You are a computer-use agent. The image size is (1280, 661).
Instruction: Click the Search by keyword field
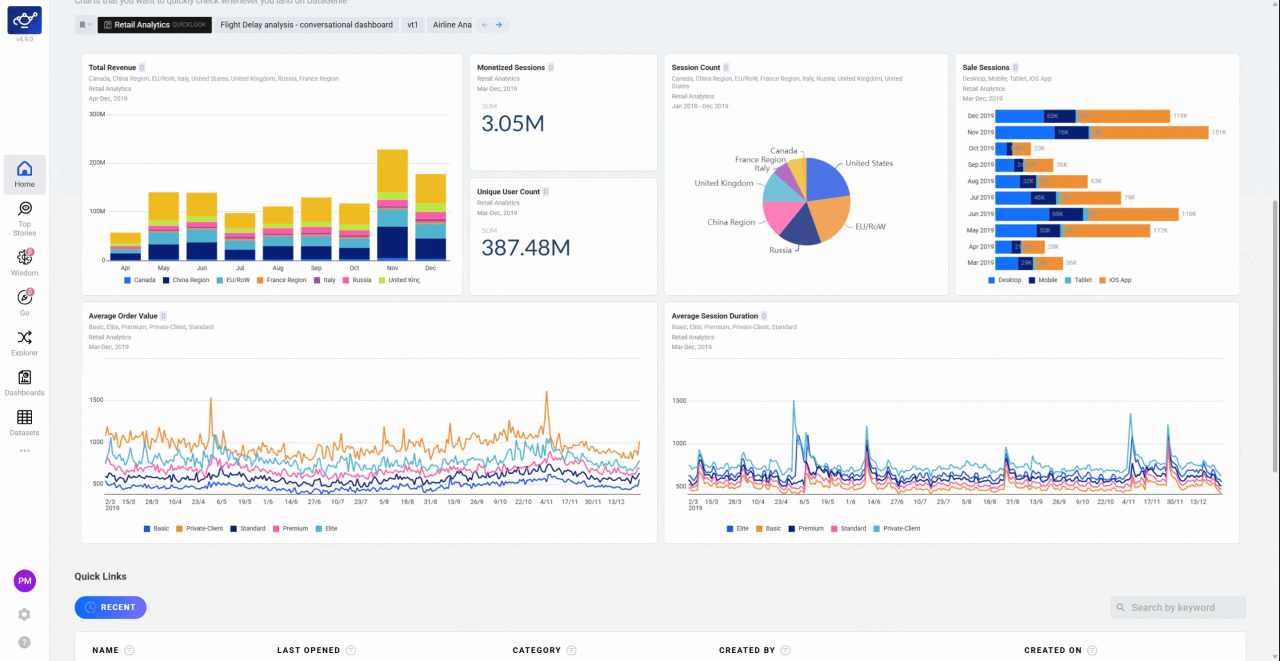coord(1178,607)
